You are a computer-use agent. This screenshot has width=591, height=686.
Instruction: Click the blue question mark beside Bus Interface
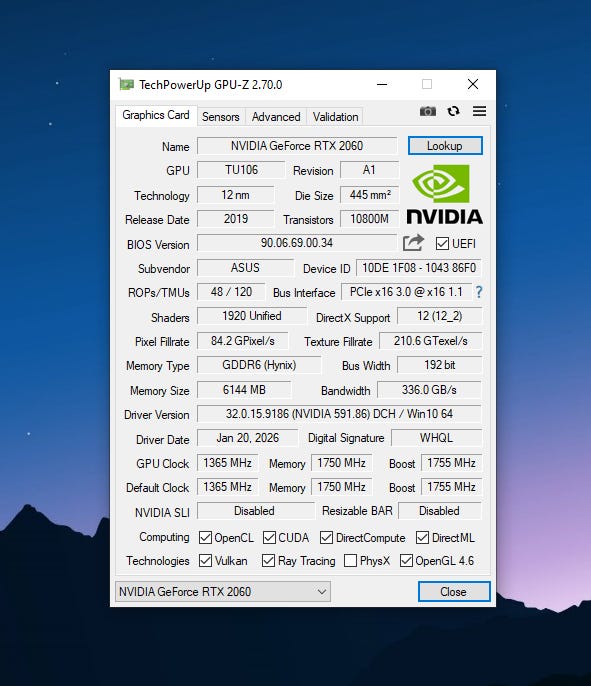[479, 292]
